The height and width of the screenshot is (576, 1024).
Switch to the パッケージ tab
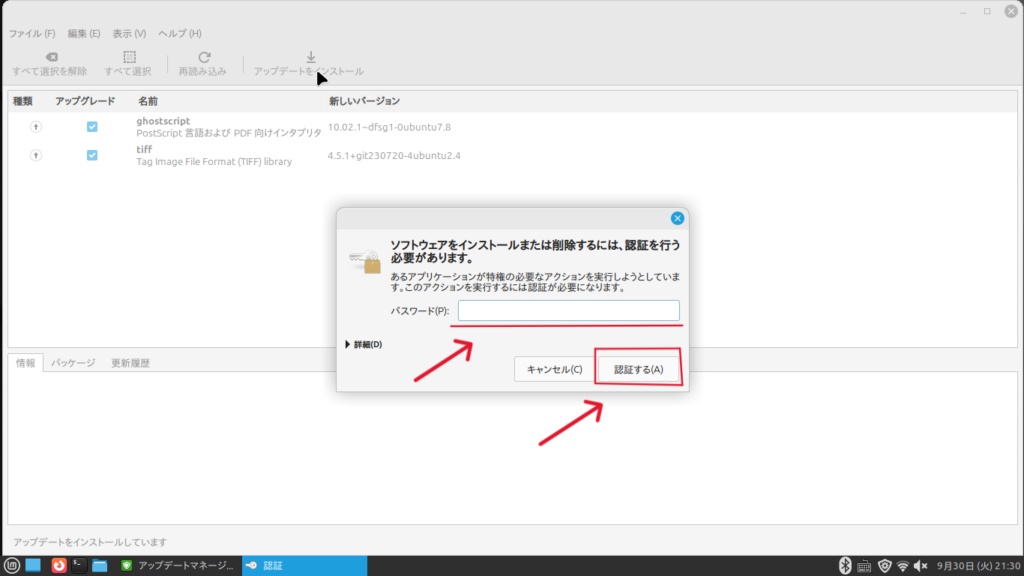pos(73,363)
